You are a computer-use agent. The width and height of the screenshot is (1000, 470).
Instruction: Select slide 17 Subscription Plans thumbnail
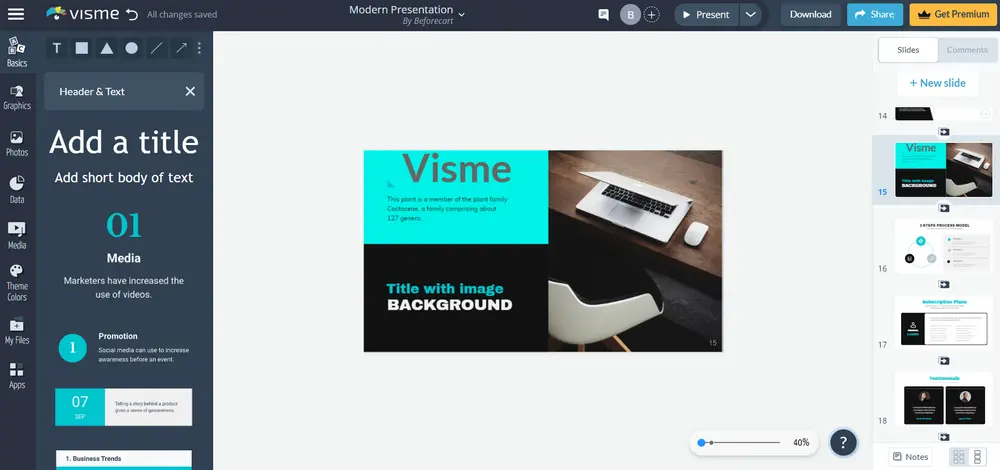pyautogui.click(x=943, y=322)
